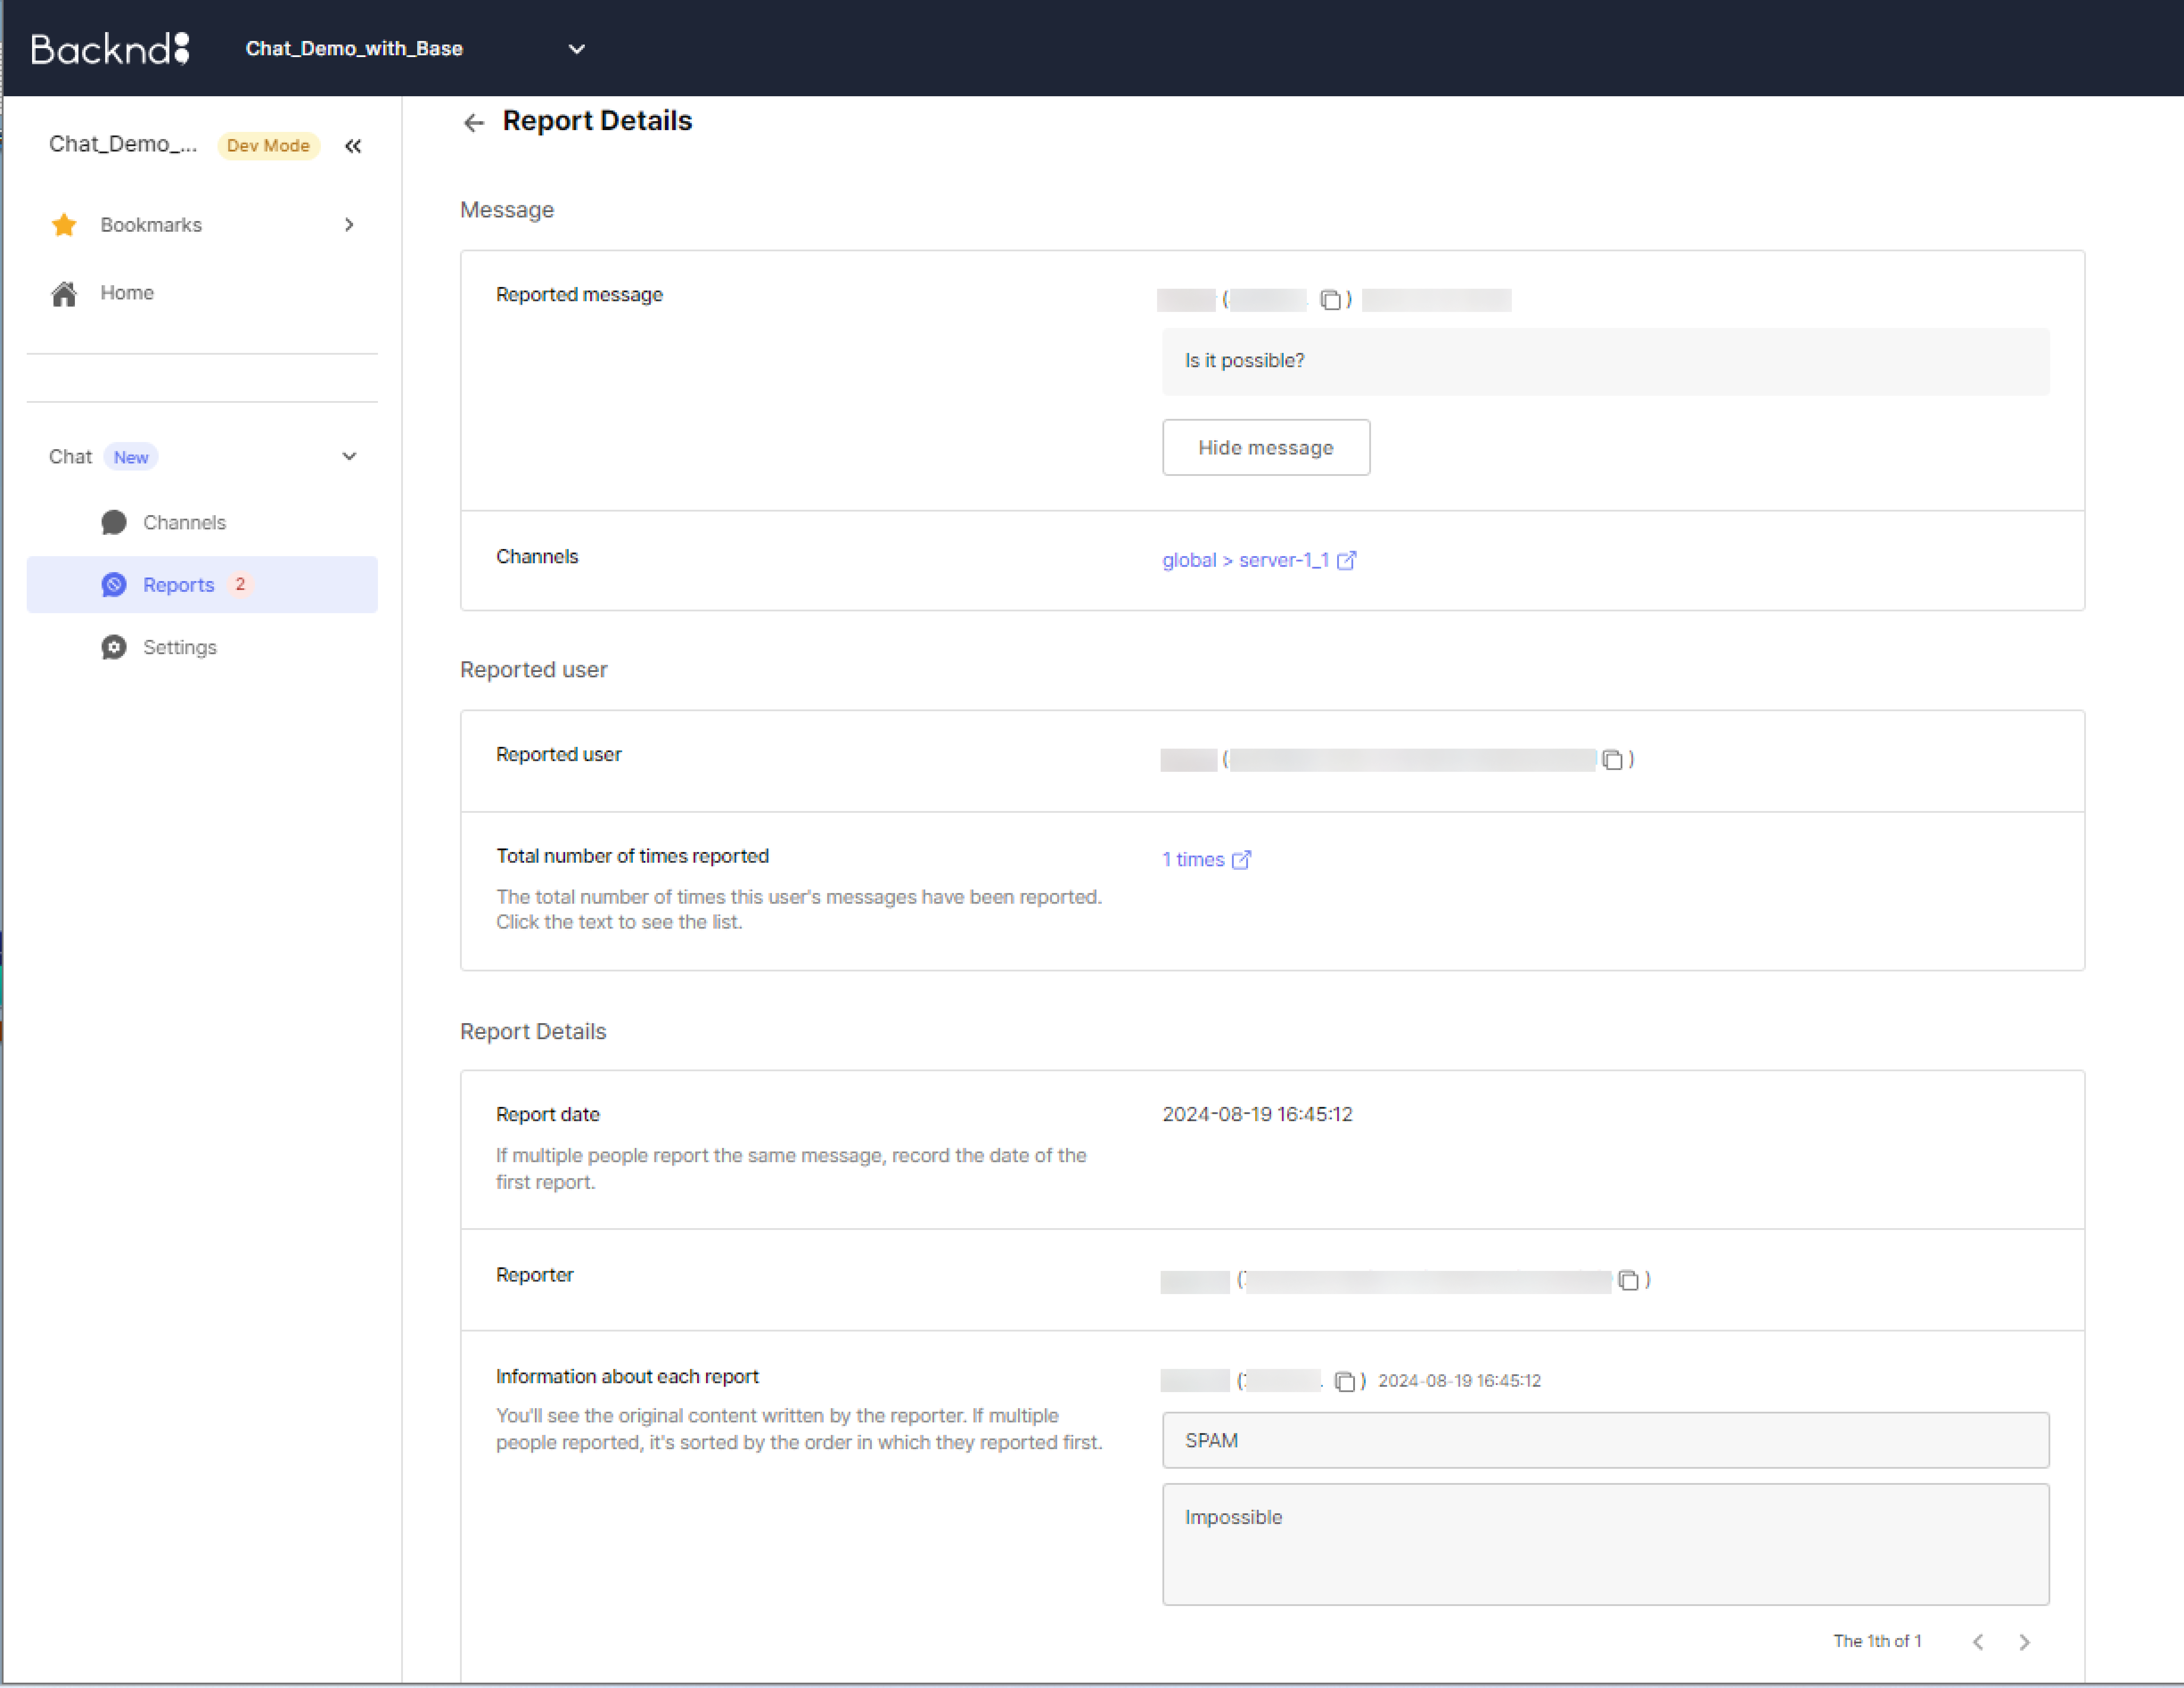Open the Bookmarks menu item
The height and width of the screenshot is (1688, 2184).
[202, 225]
